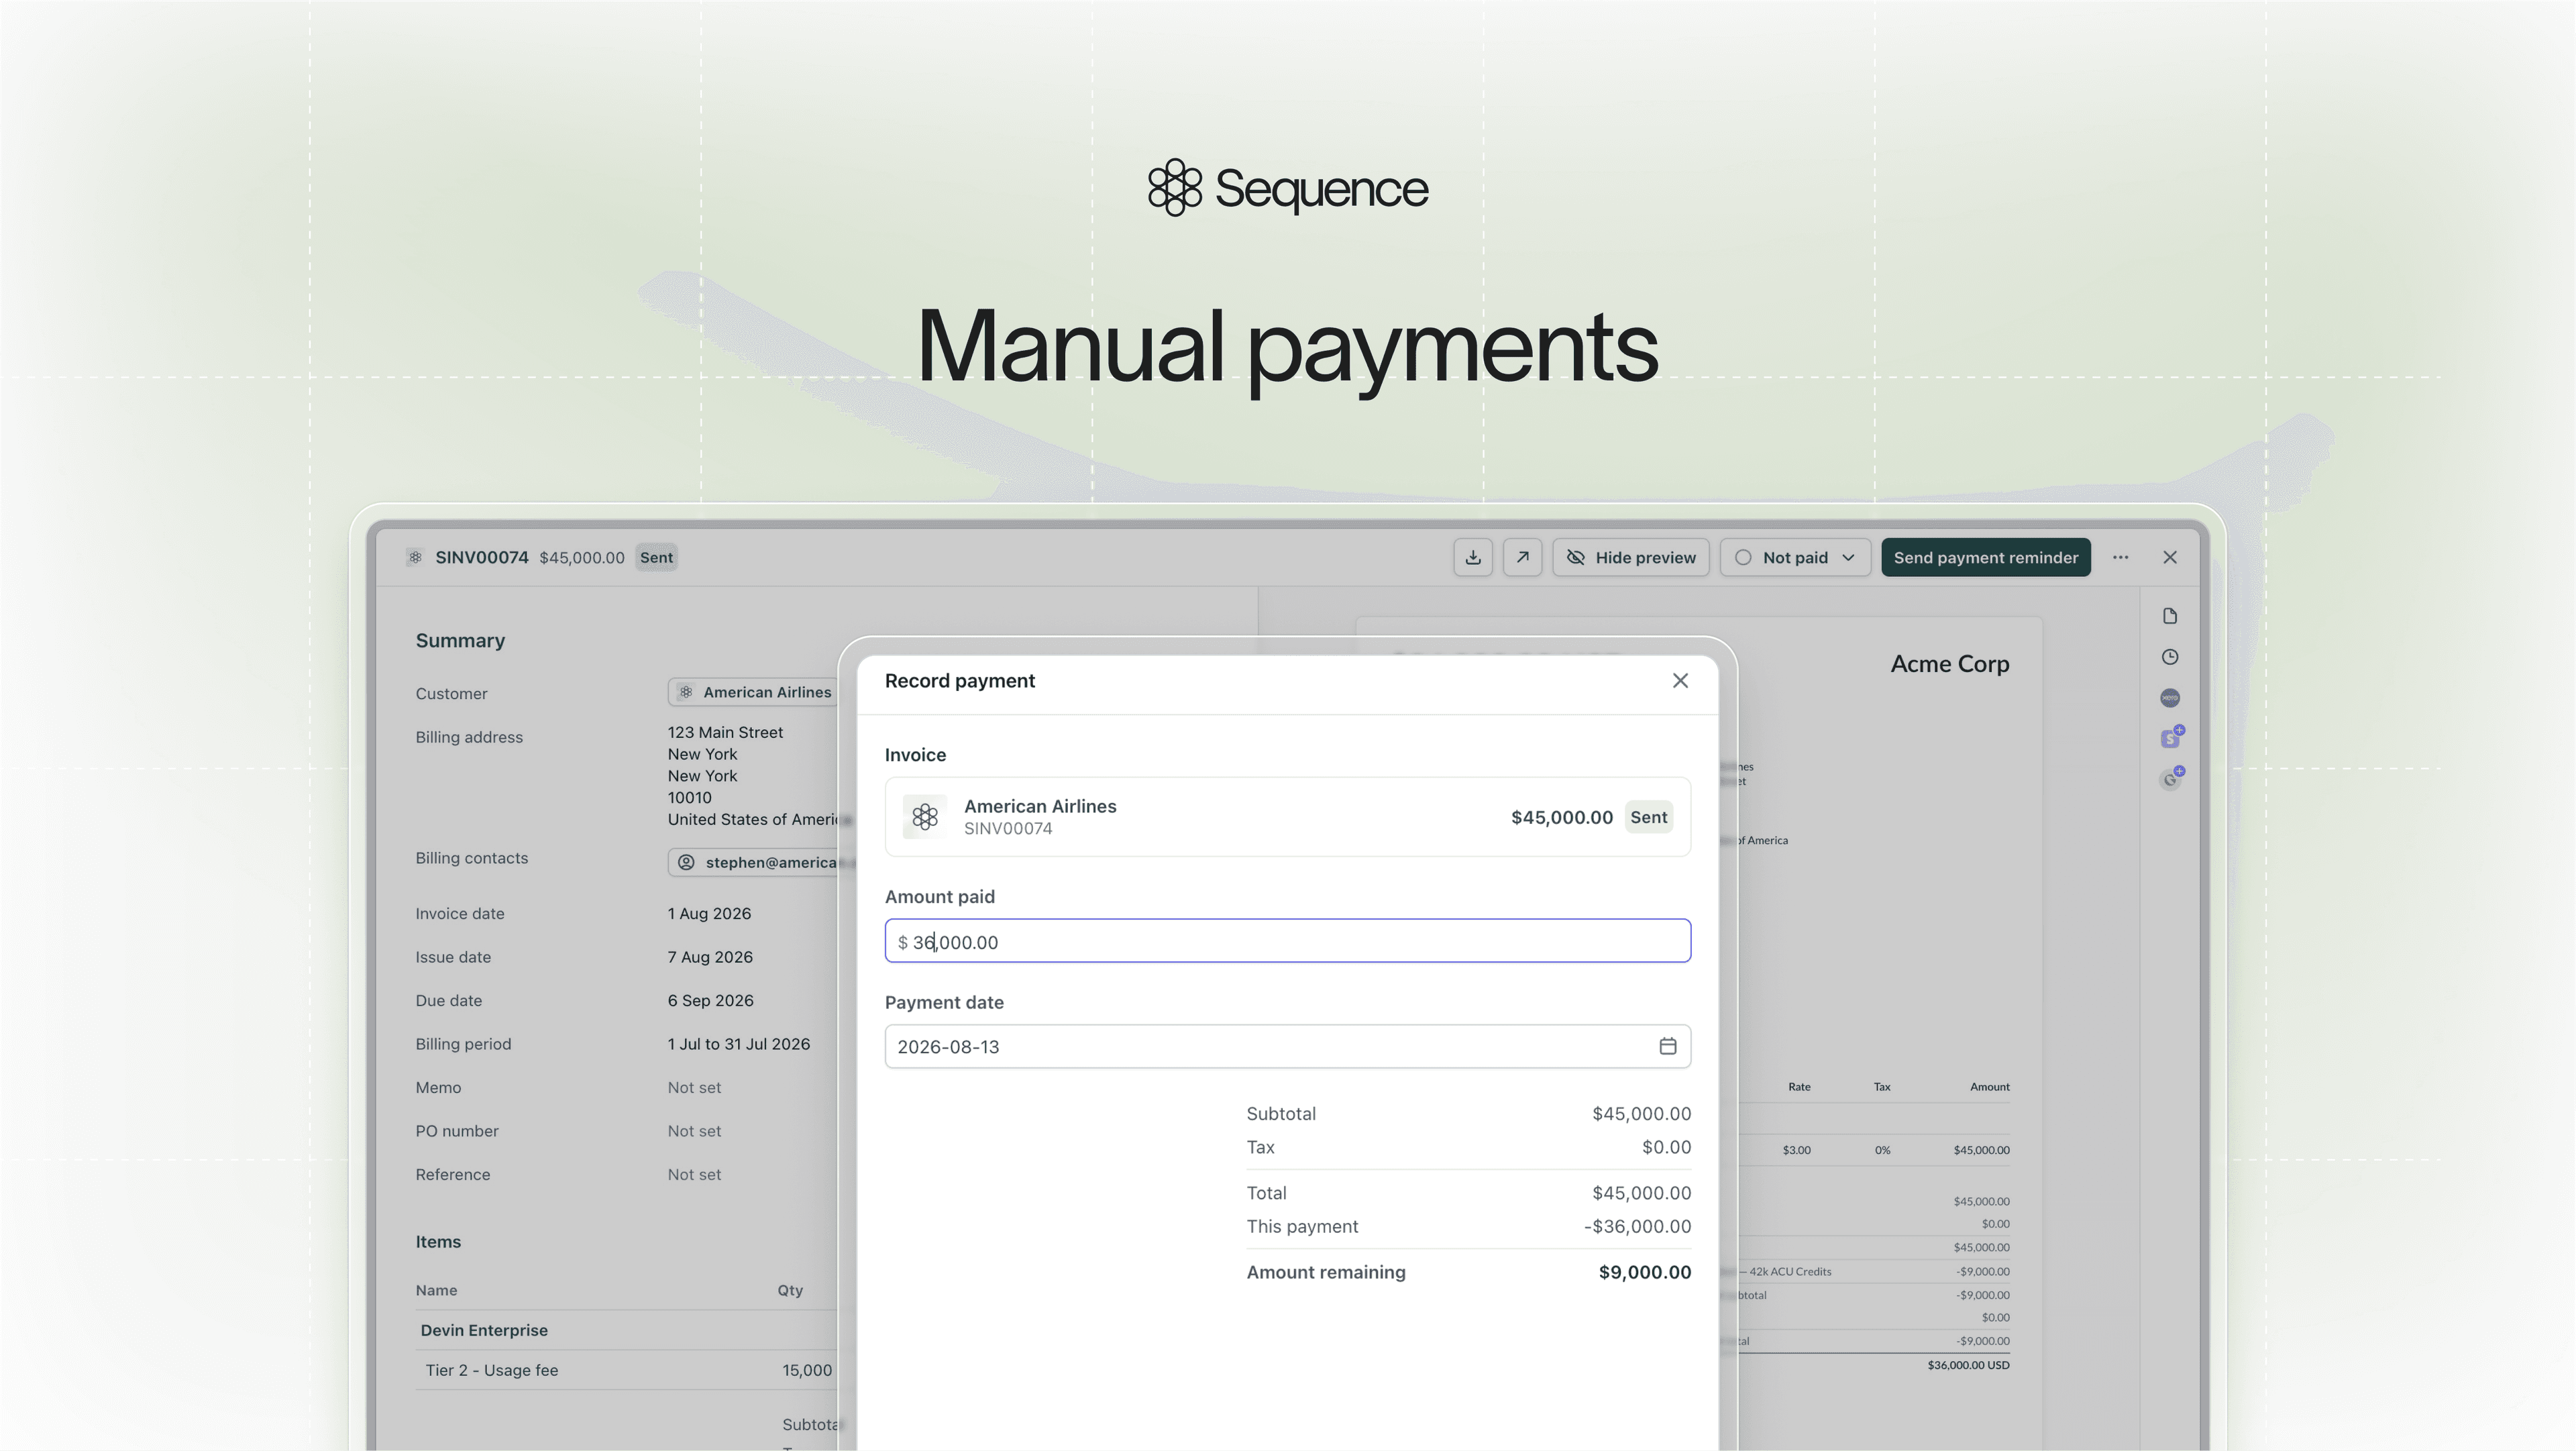
Task: Click the $36,000.00 USD total in the preview
Action: point(1968,1365)
